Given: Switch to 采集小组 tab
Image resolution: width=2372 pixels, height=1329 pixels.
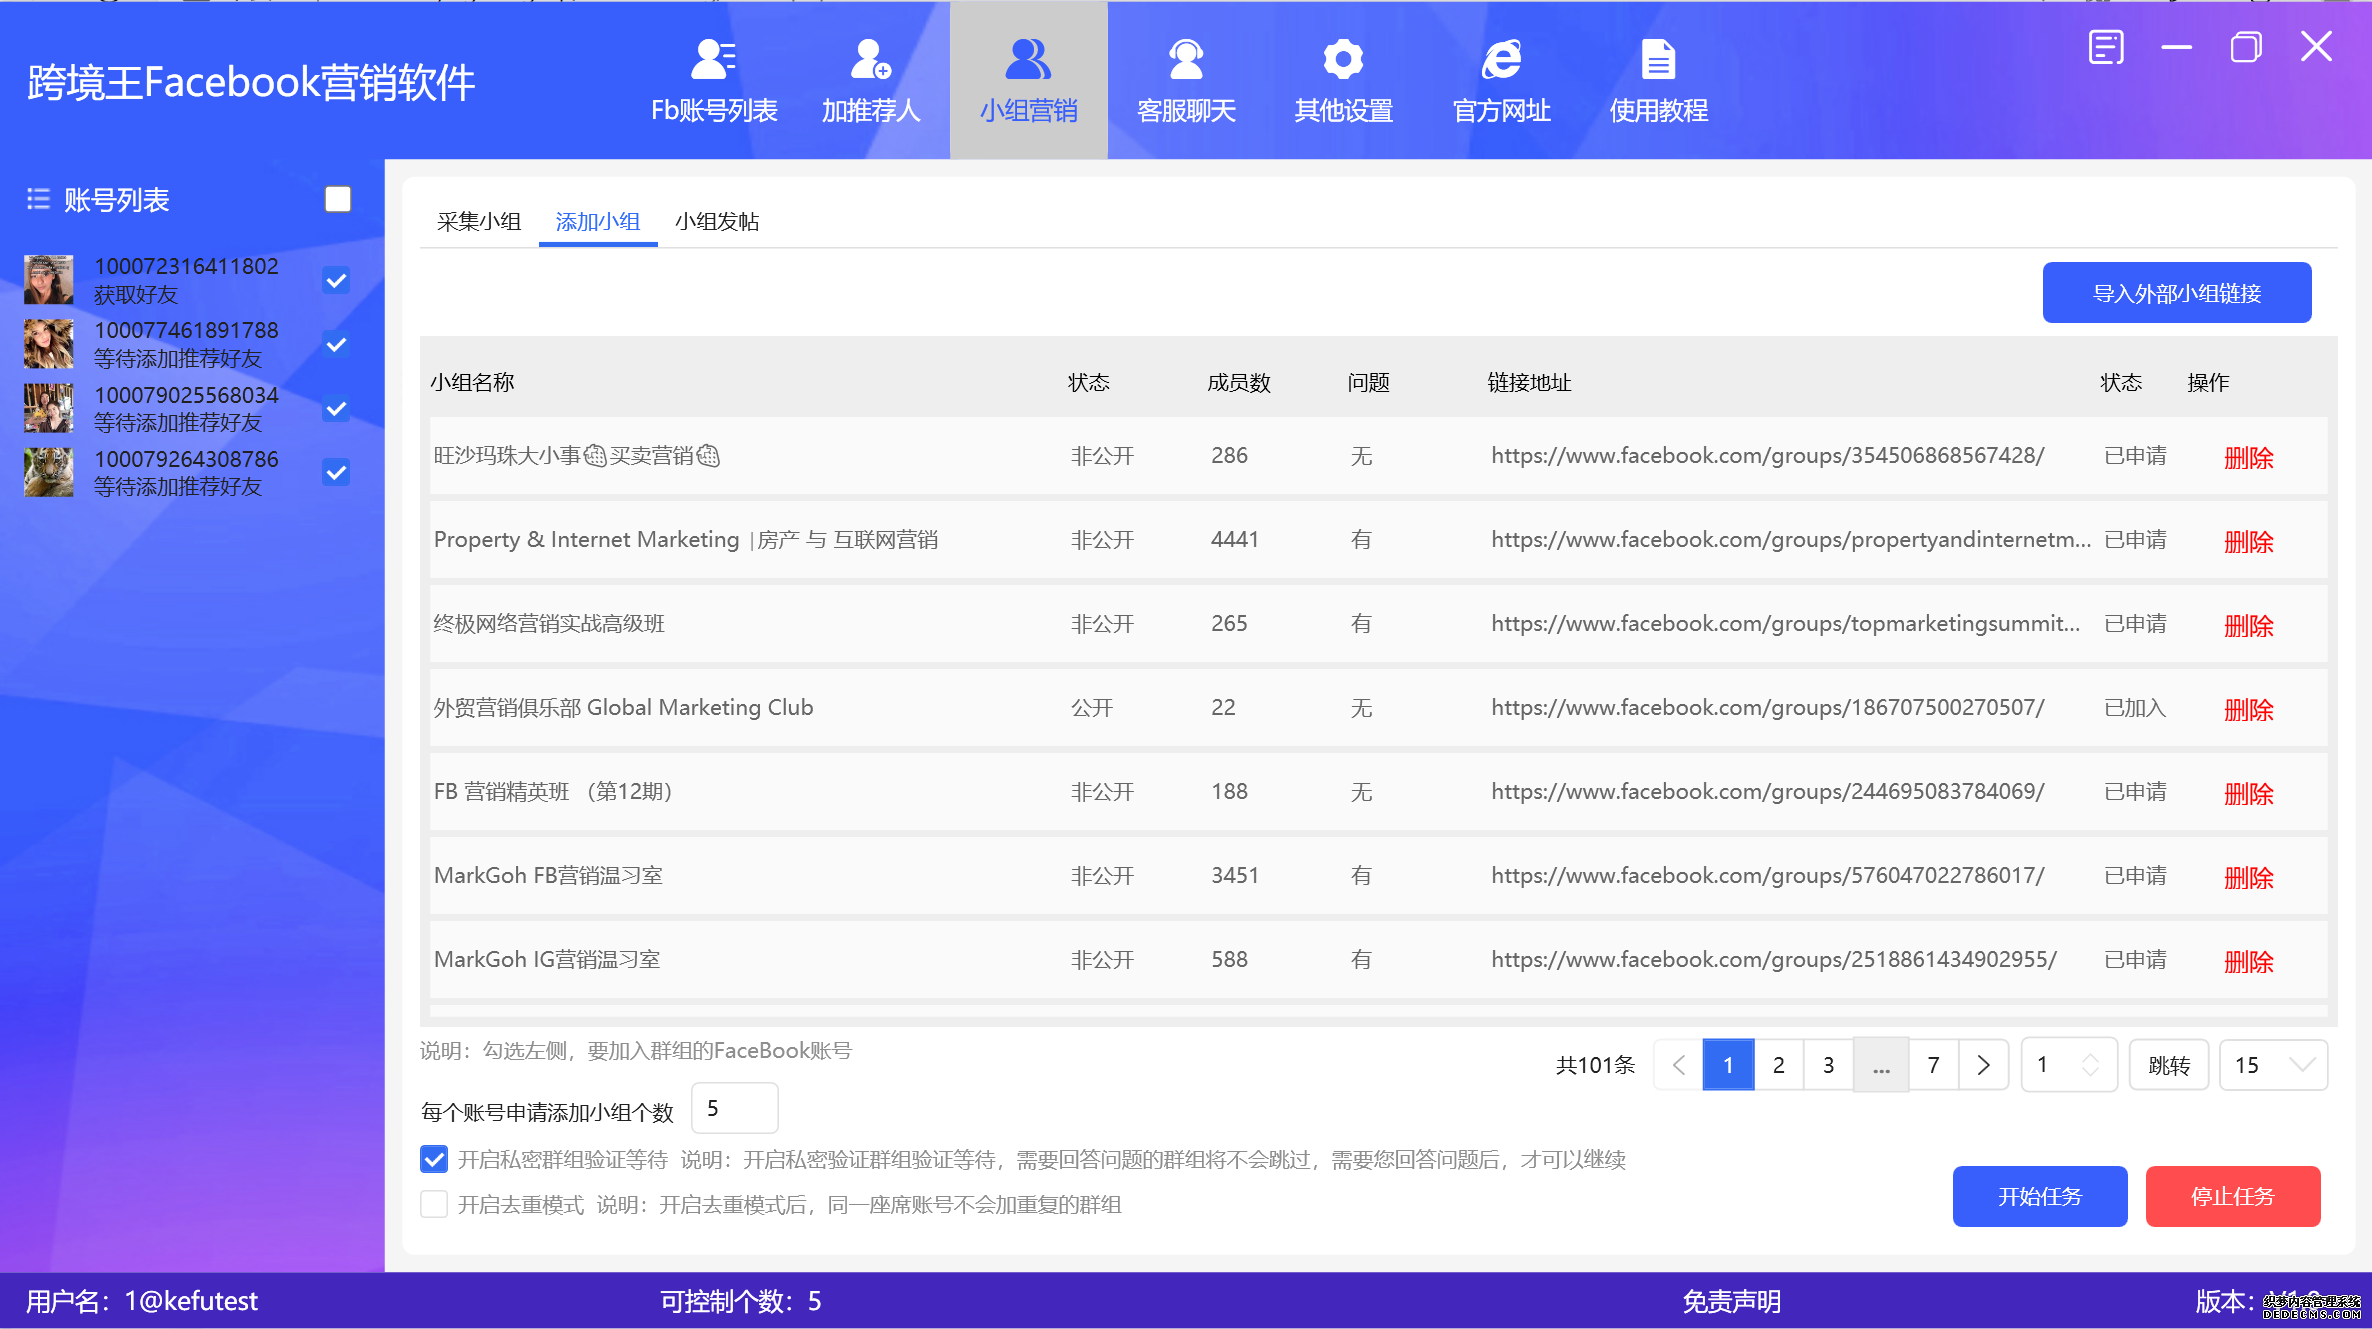Looking at the screenshot, I should click(477, 222).
